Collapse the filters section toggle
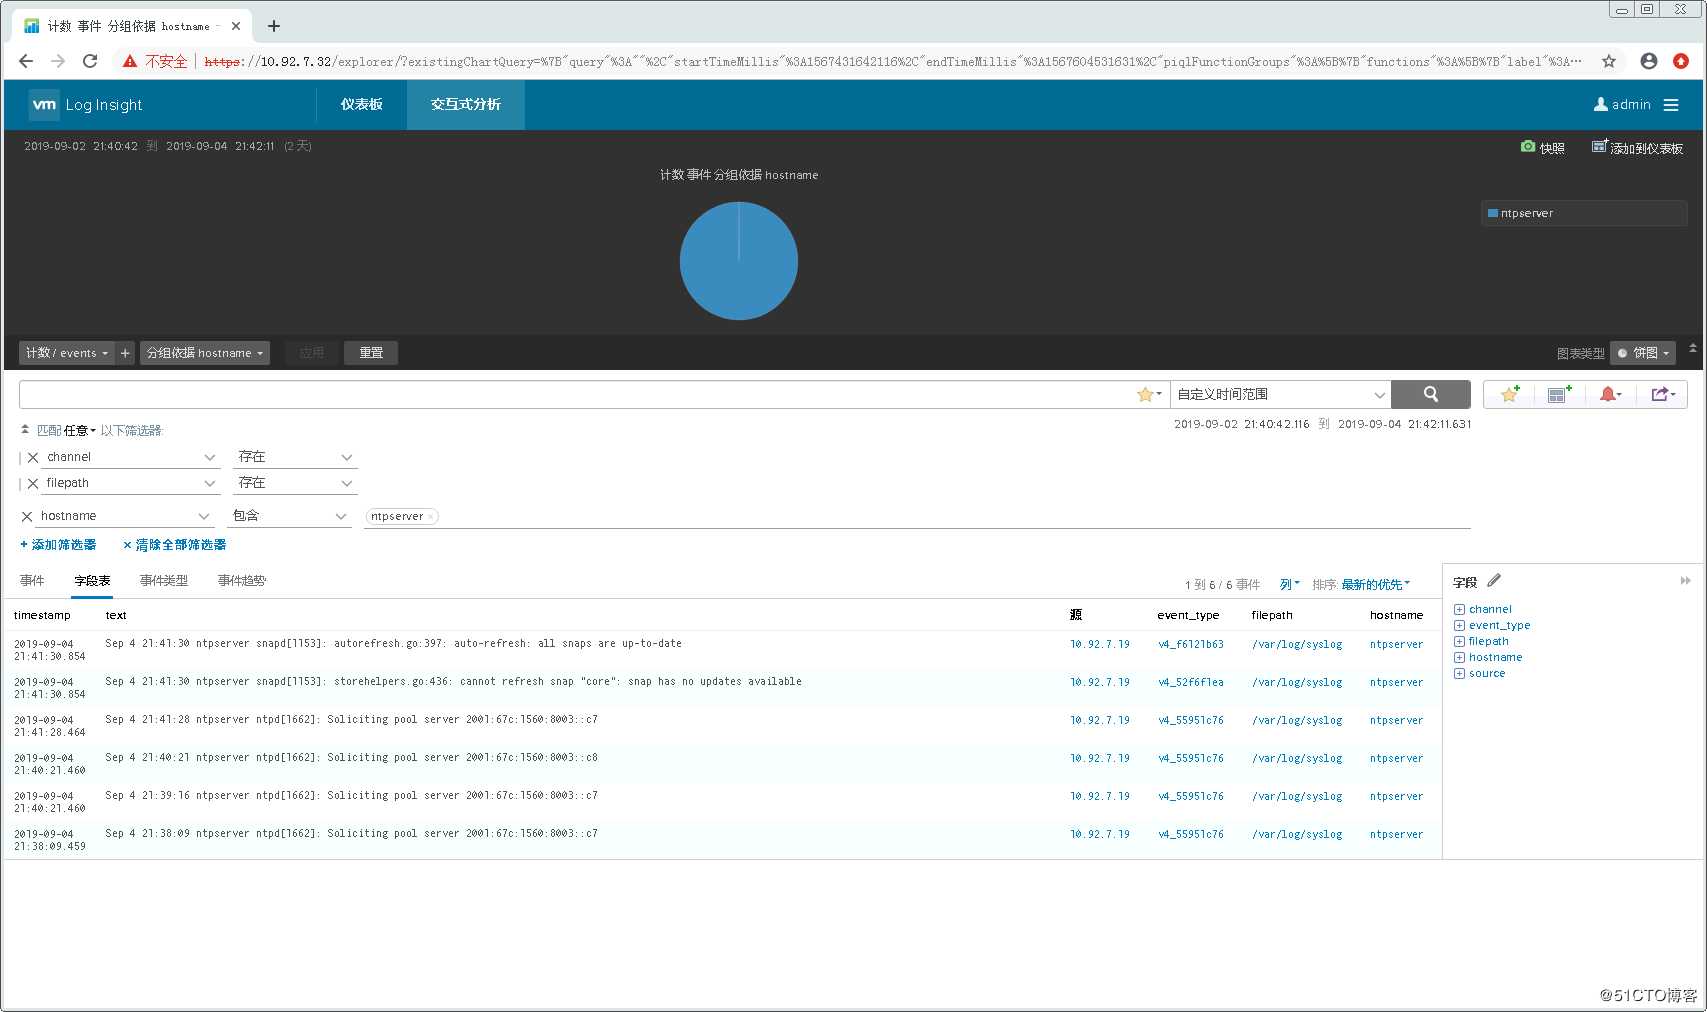 pyautogui.click(x=25, y=430)
